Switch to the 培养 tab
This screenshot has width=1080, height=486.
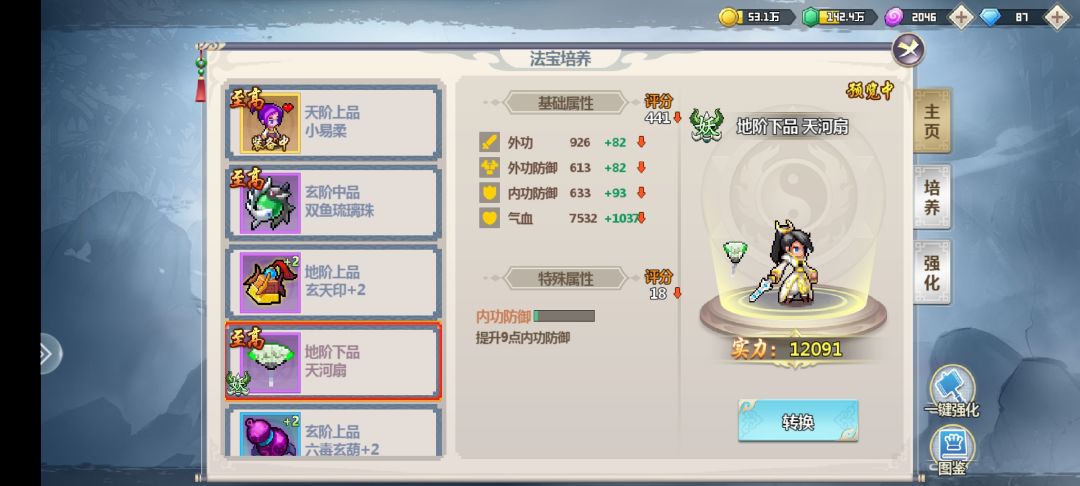[932, 196]
